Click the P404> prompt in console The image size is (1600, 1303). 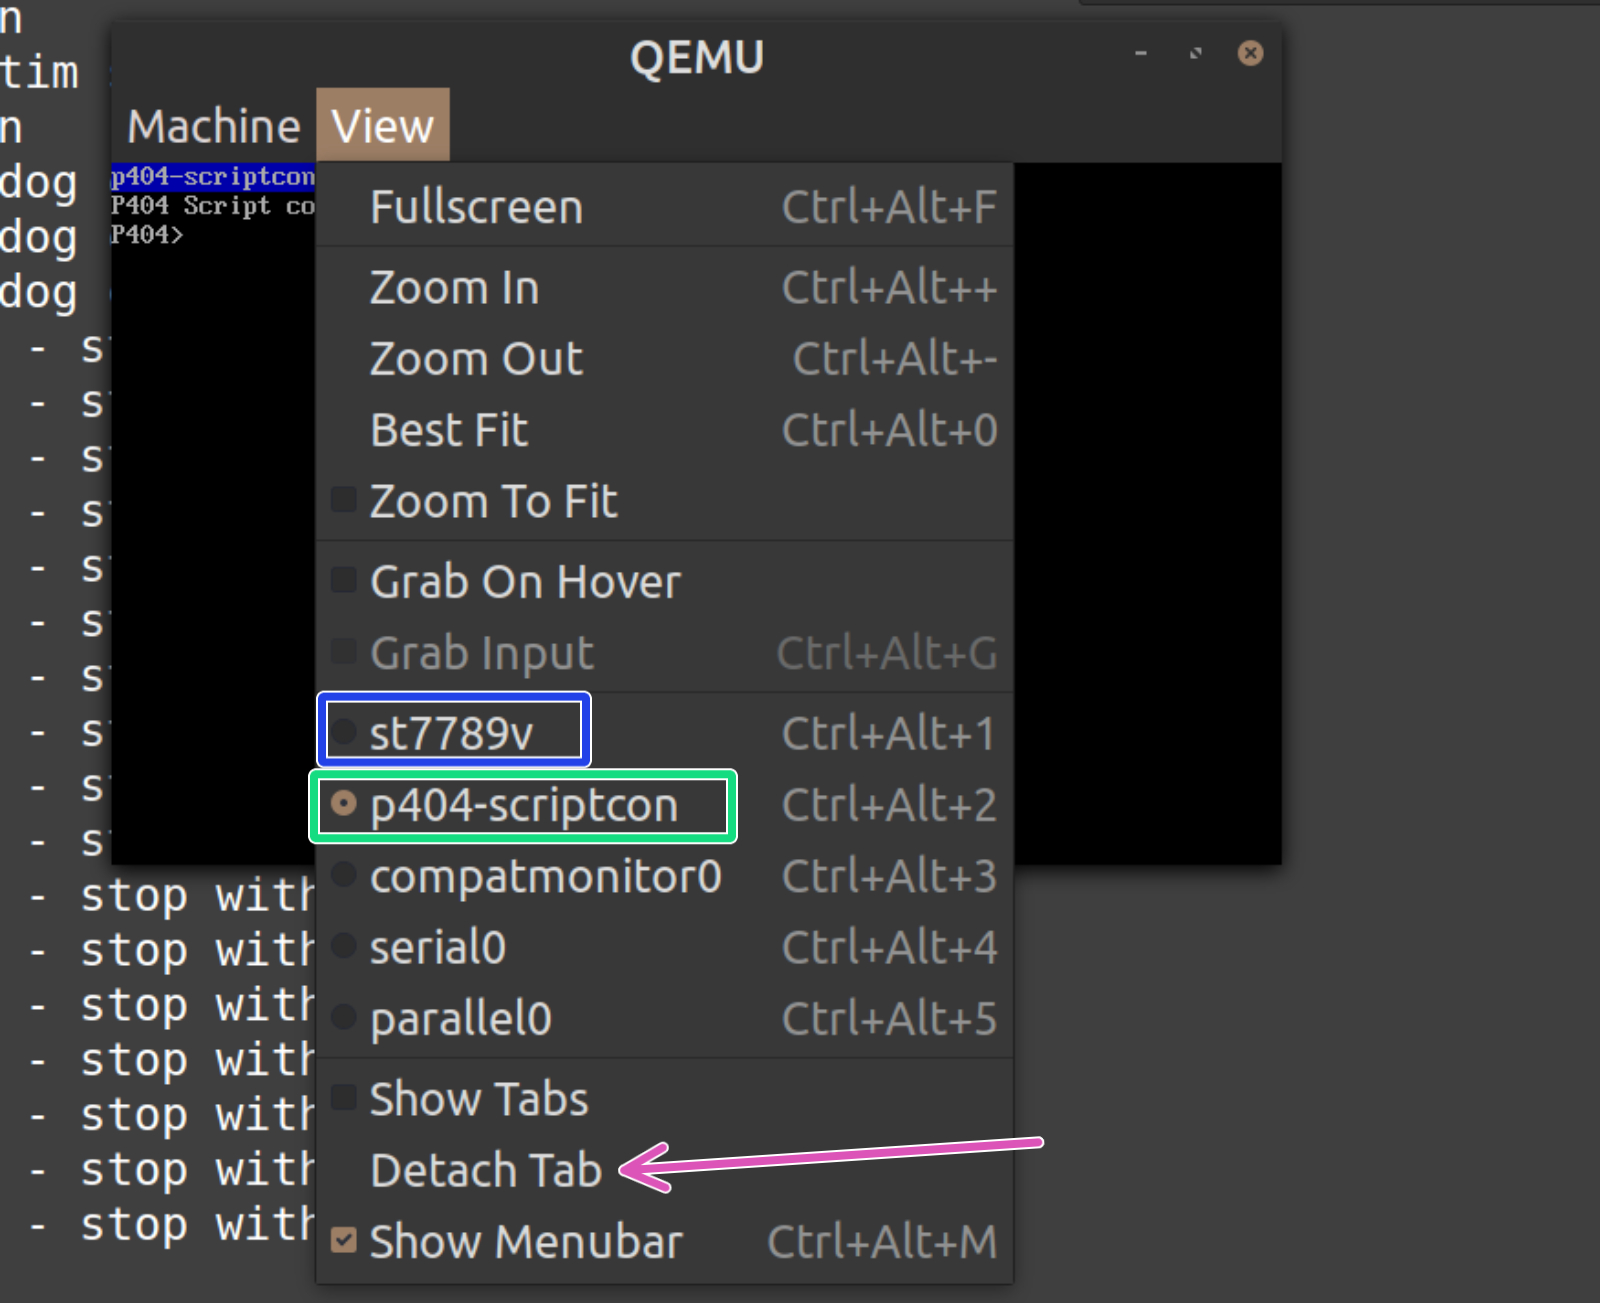point(147,235)
